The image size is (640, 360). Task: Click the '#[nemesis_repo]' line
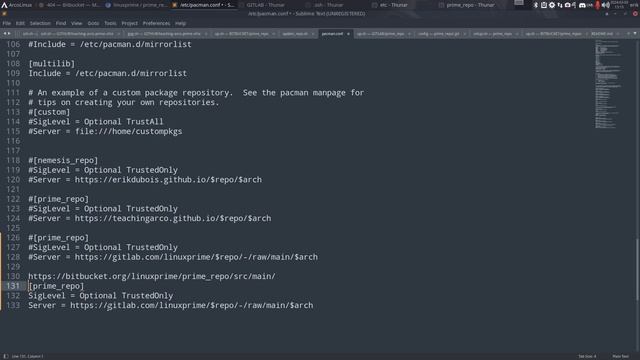pyautogui.click(x=63, y=160)
